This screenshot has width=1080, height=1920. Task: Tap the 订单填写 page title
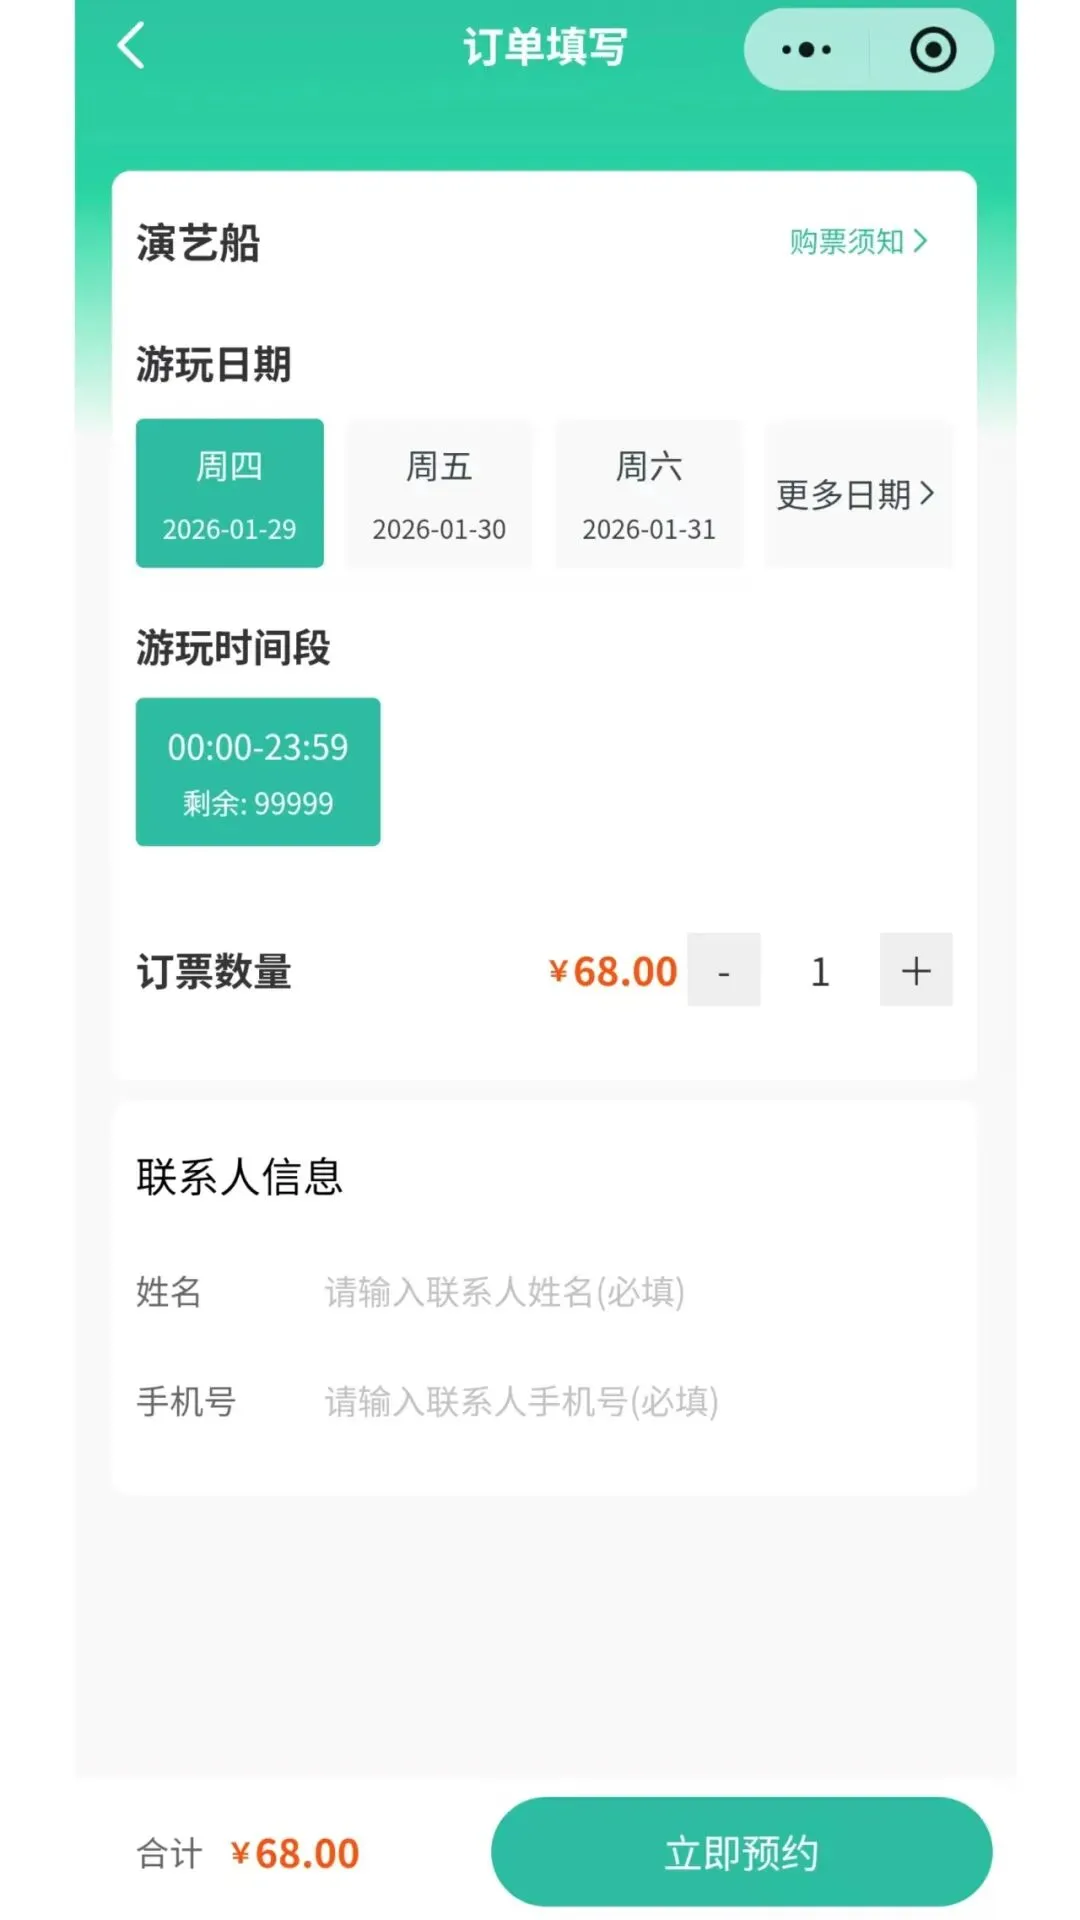(545, 47)
